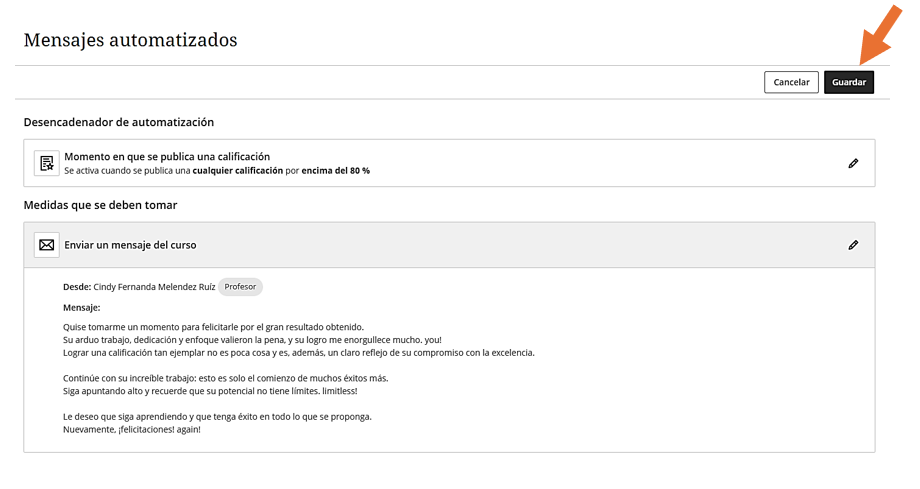Edit the grade publication trigger with pencil icon
Image resolution: width=920 pixels, height=489 pixels.
pos(853,163)
